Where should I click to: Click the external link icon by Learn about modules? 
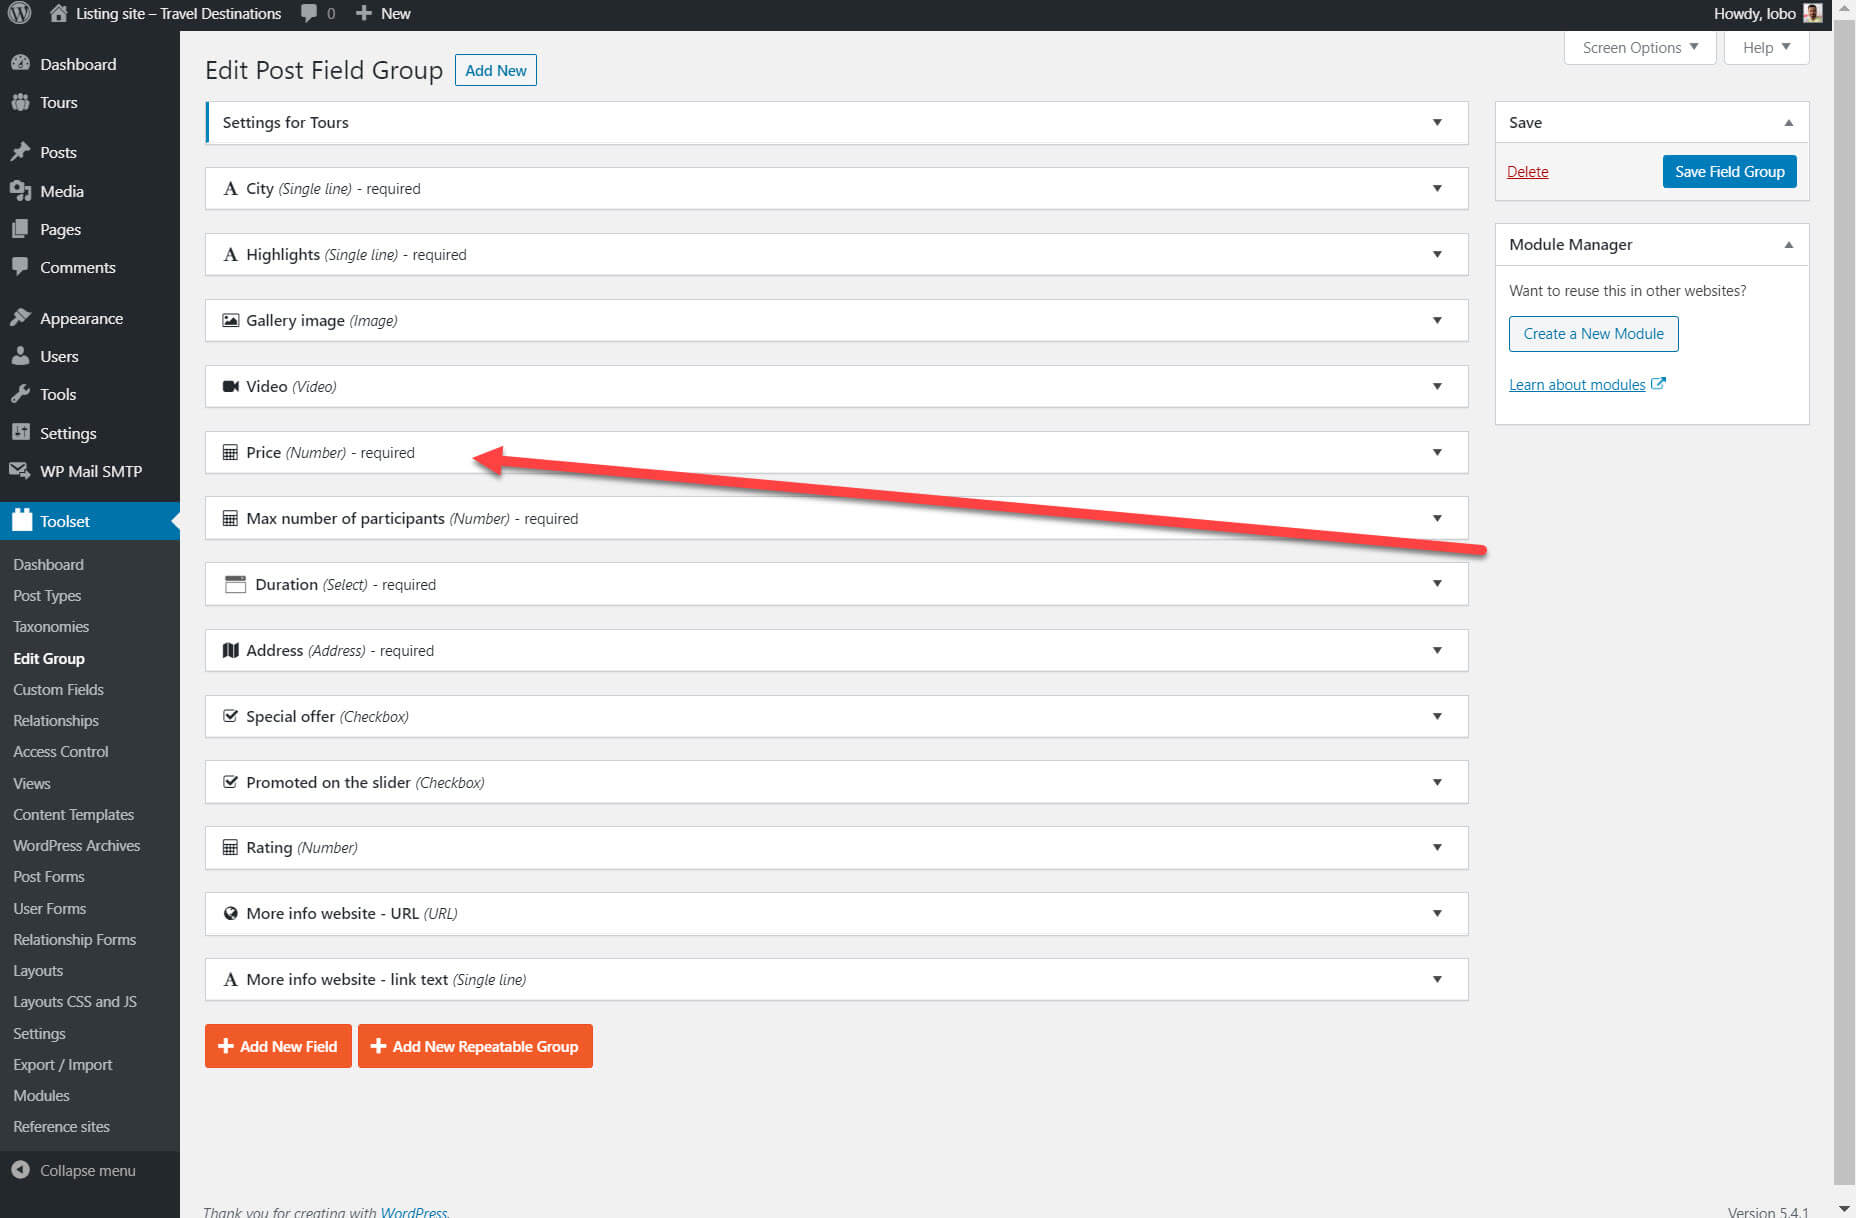coord(1658,384)
